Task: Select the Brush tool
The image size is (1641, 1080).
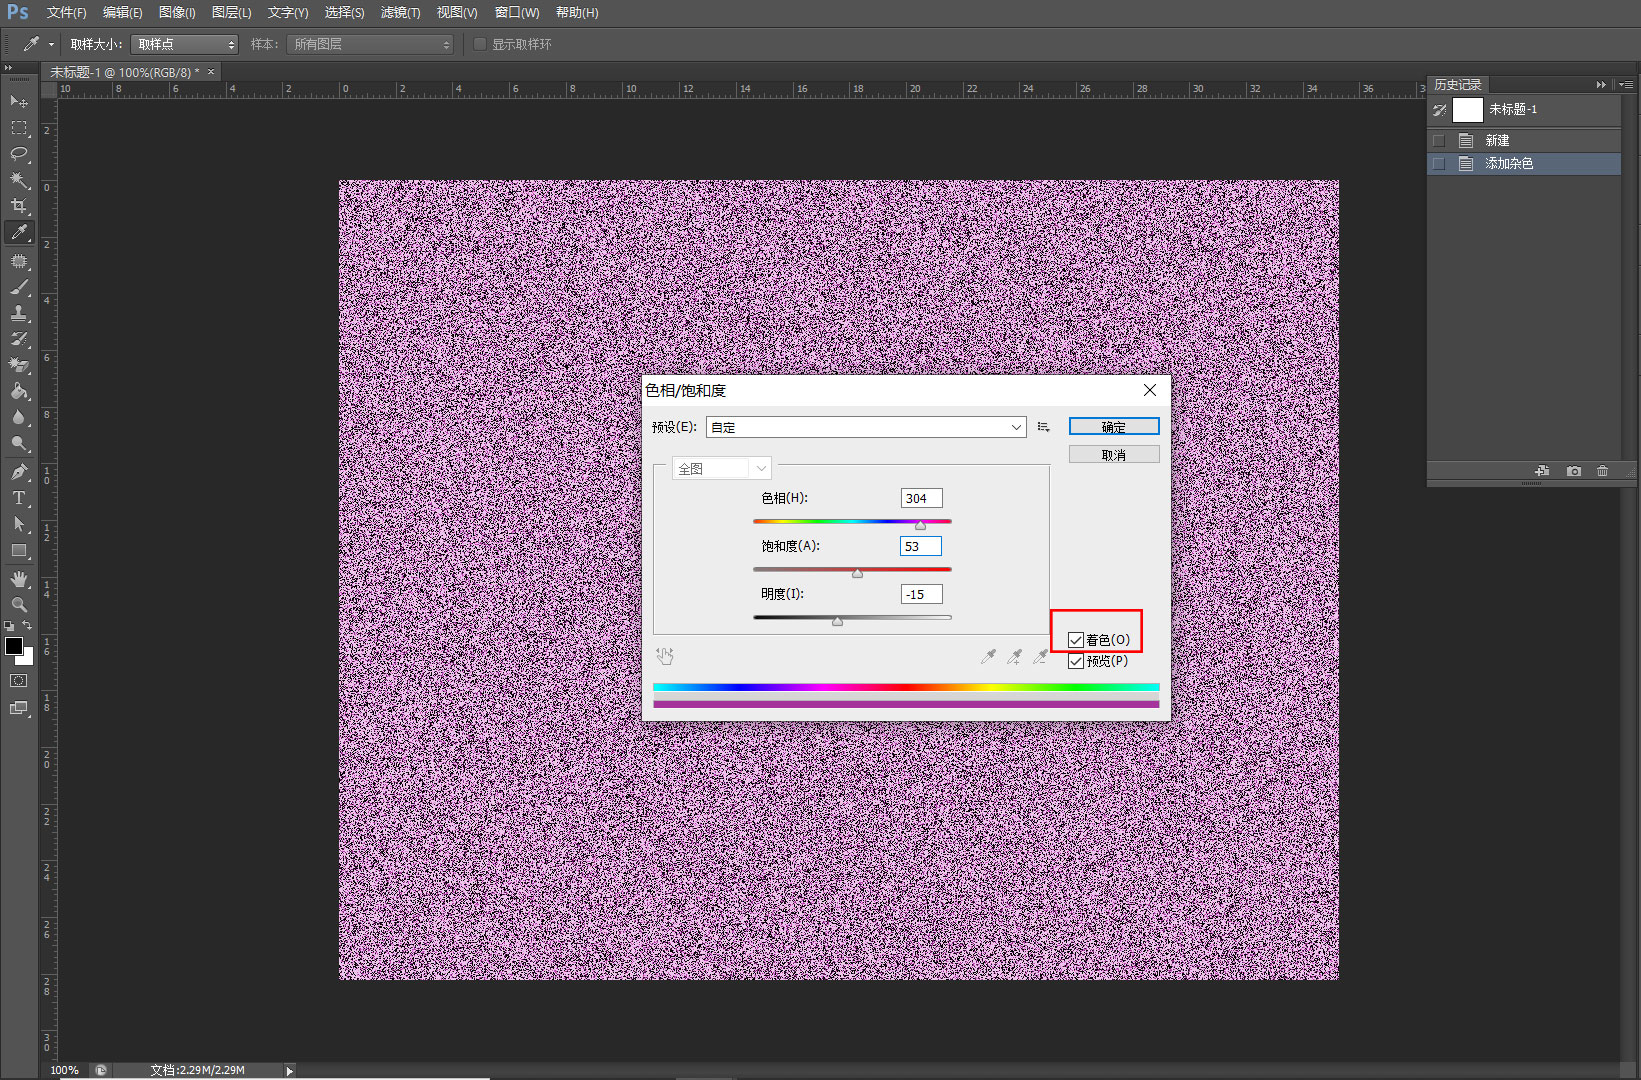Action: point(19,287)
